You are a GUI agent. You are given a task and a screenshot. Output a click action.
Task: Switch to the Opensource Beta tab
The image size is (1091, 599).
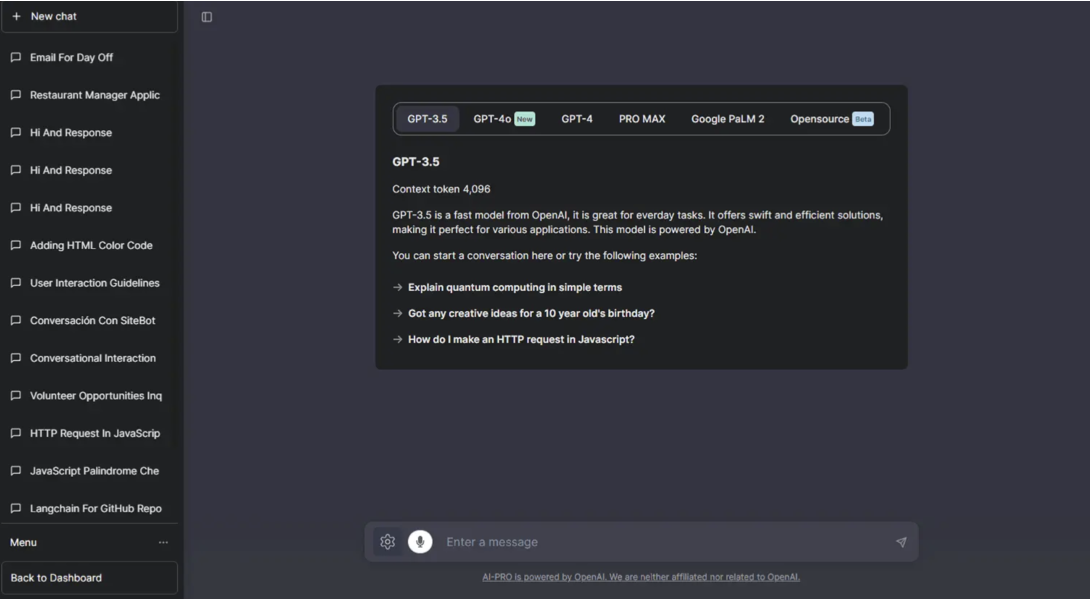pos(831,119)
